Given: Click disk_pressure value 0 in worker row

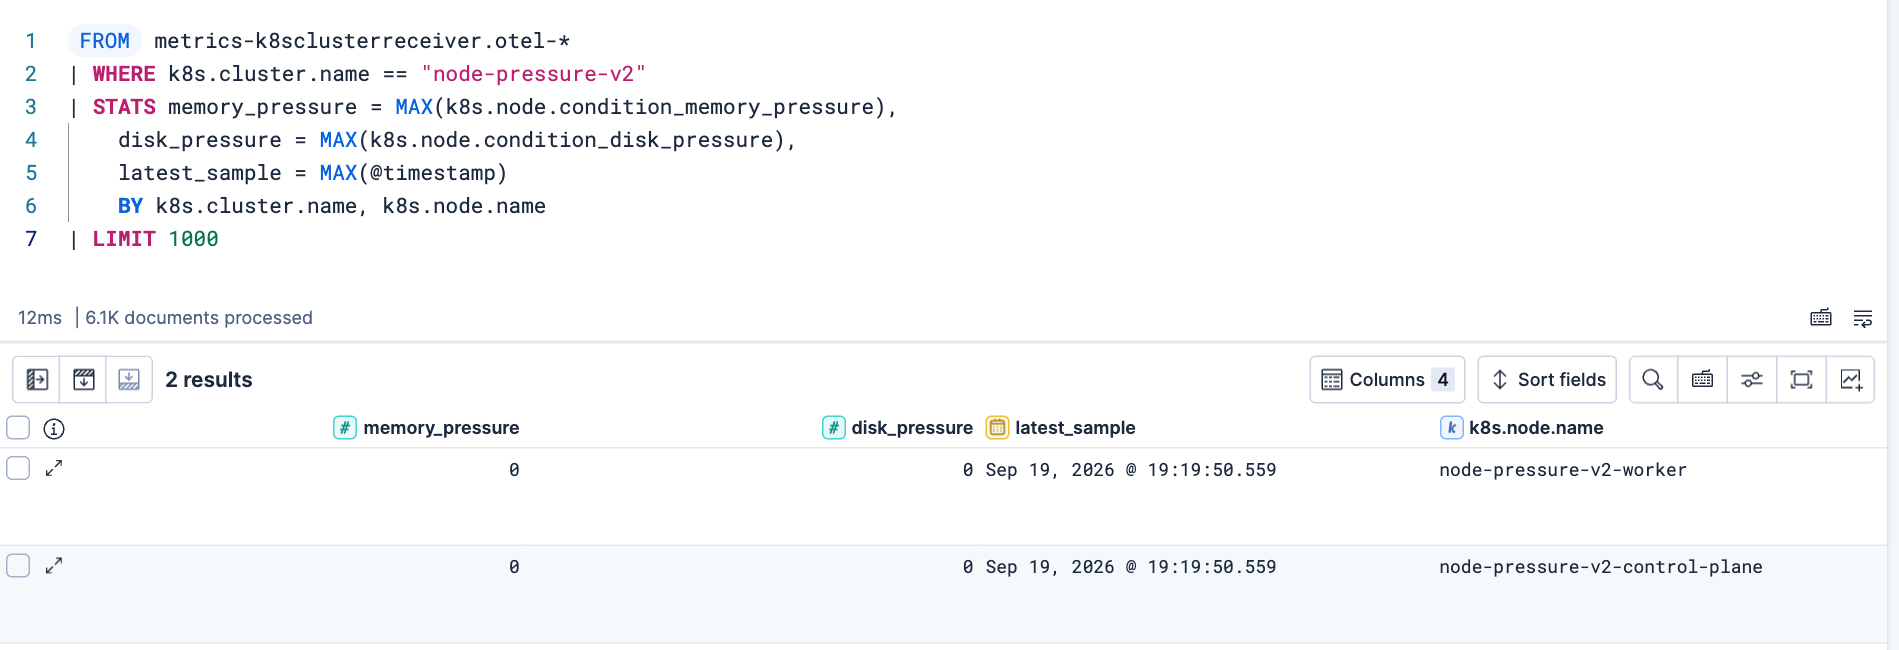Looking at the screenshot, I should pos(968,470).
